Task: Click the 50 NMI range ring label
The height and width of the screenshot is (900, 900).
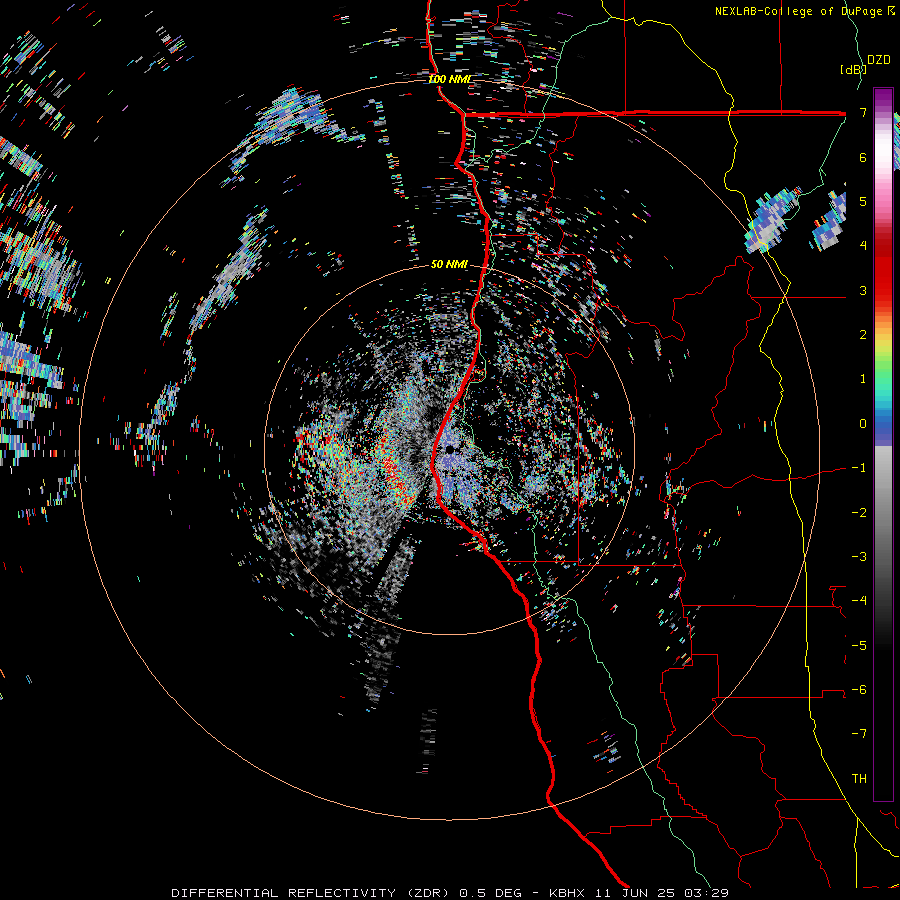Action: pos(449,264)
